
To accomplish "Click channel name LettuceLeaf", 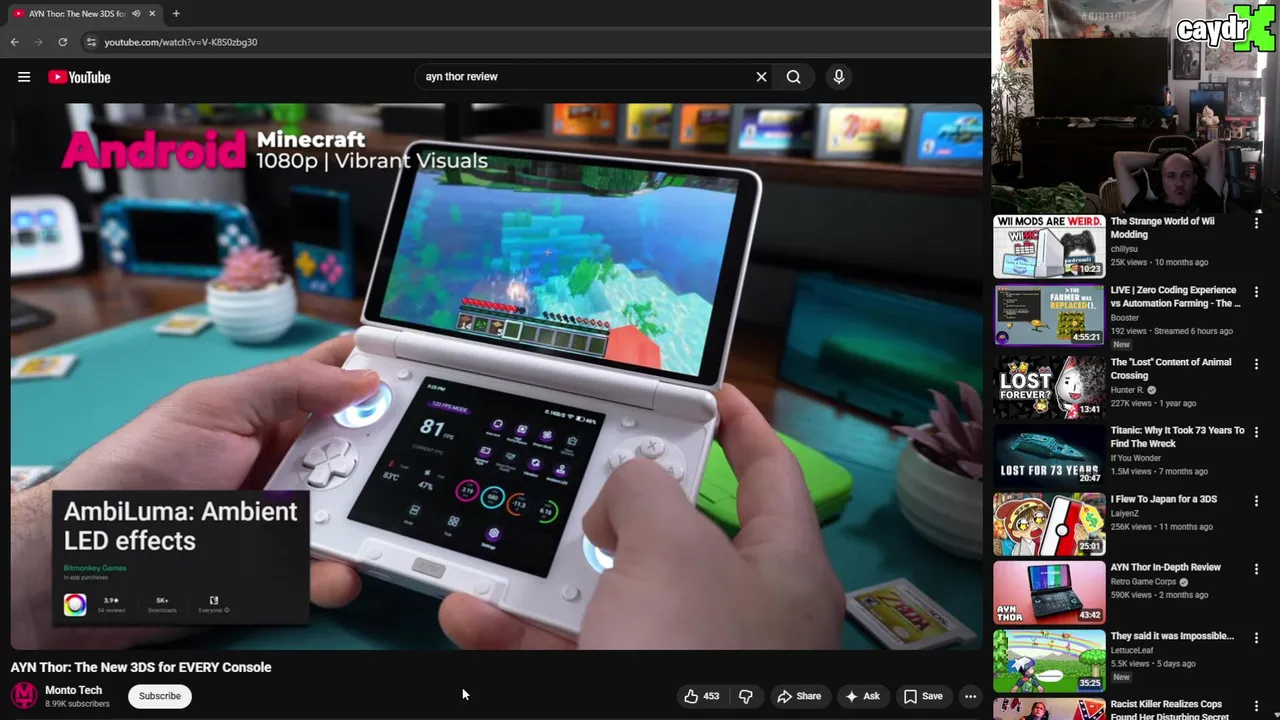I will tap(1132, 650).
